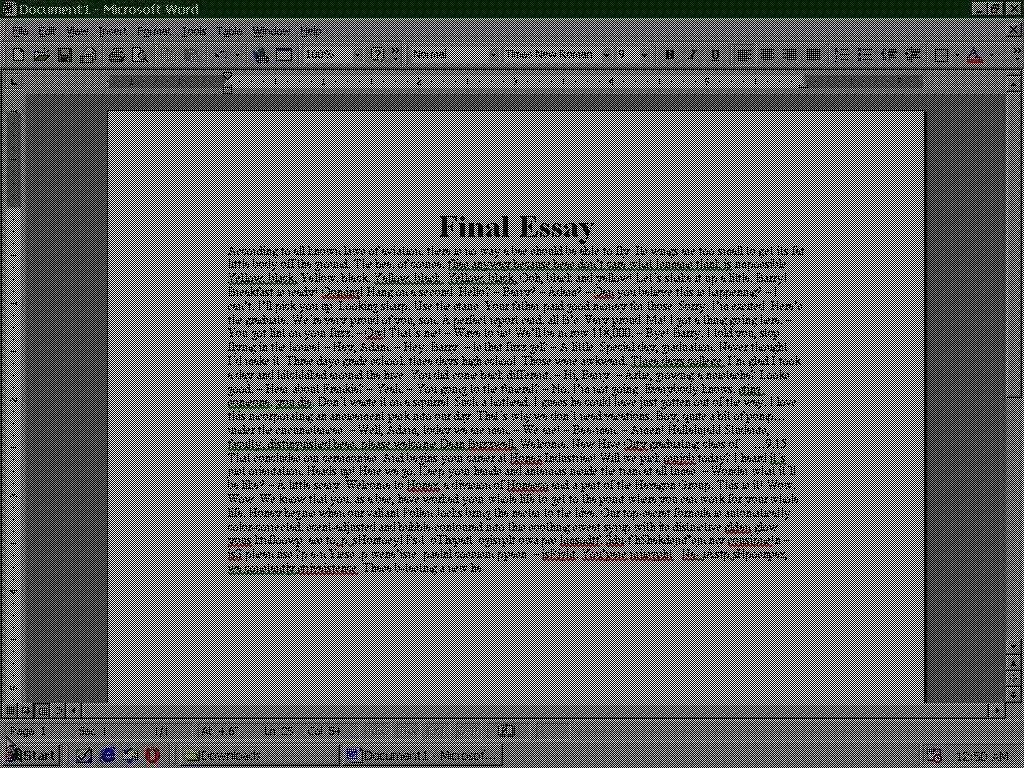
Task: Open the Format menu
Action: click(153, 31)
